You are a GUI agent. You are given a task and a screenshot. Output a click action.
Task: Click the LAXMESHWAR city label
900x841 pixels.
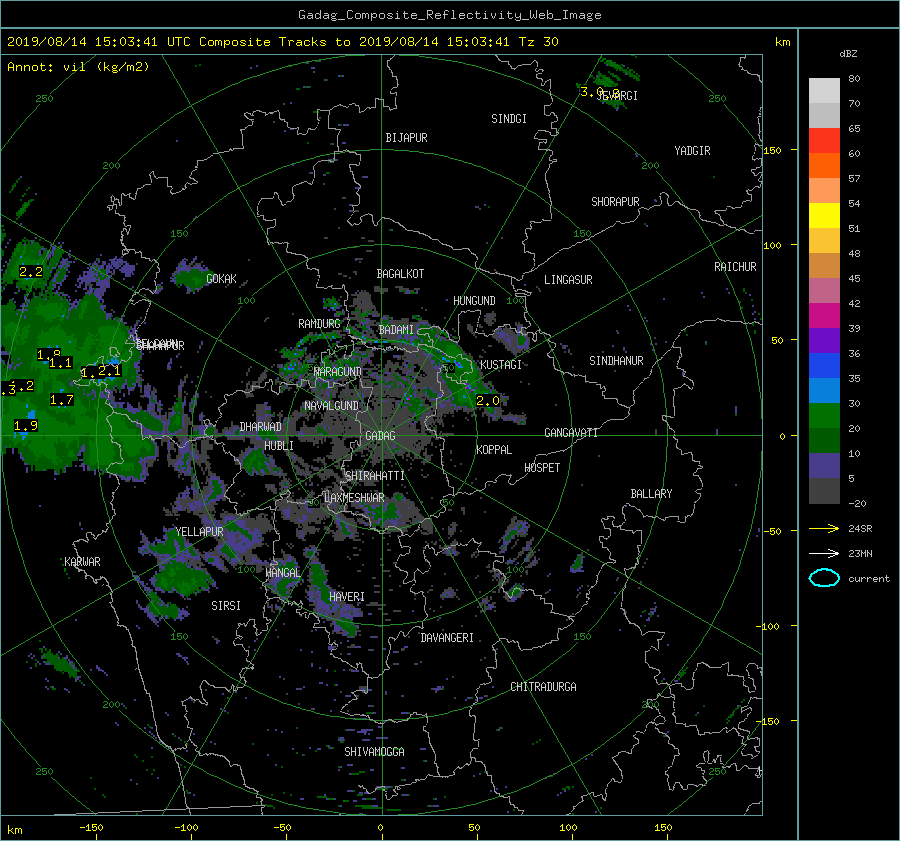tap(354, 498)
